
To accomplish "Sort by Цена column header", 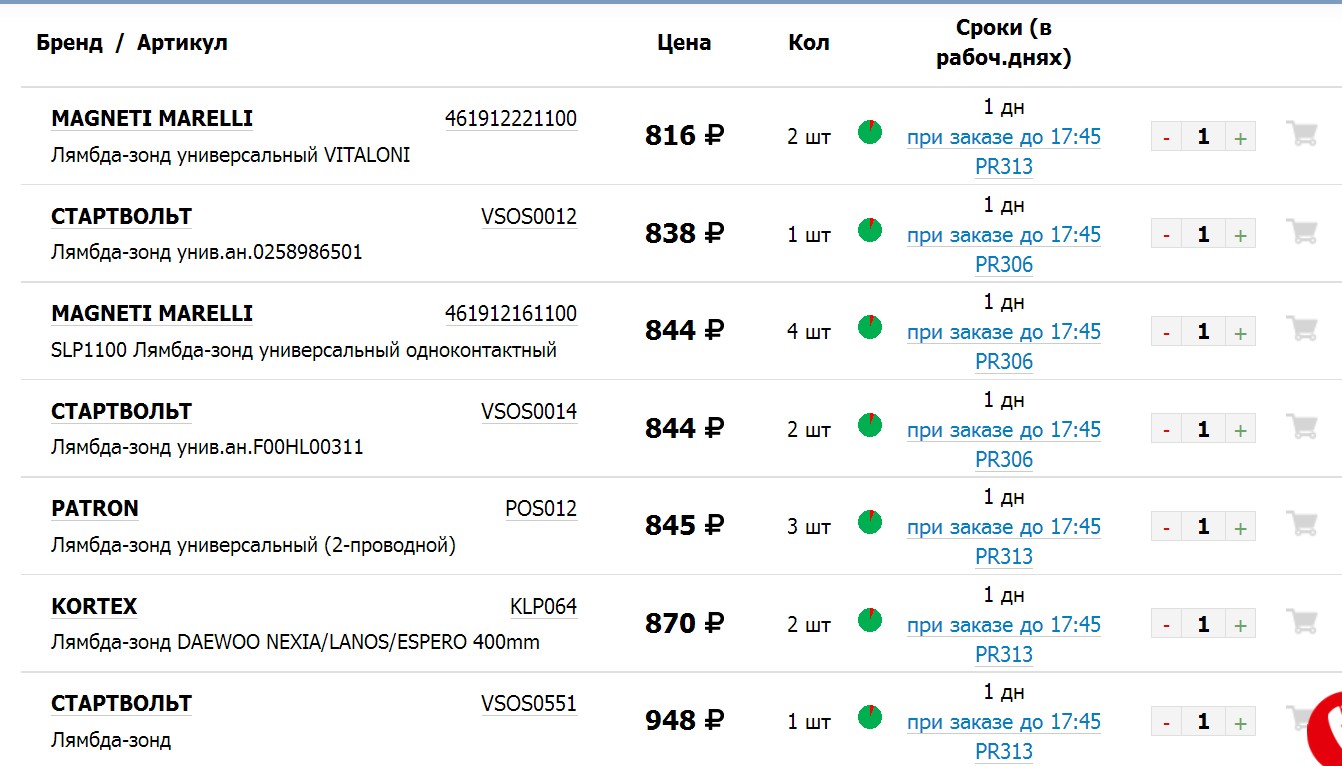I will [684, 43].
